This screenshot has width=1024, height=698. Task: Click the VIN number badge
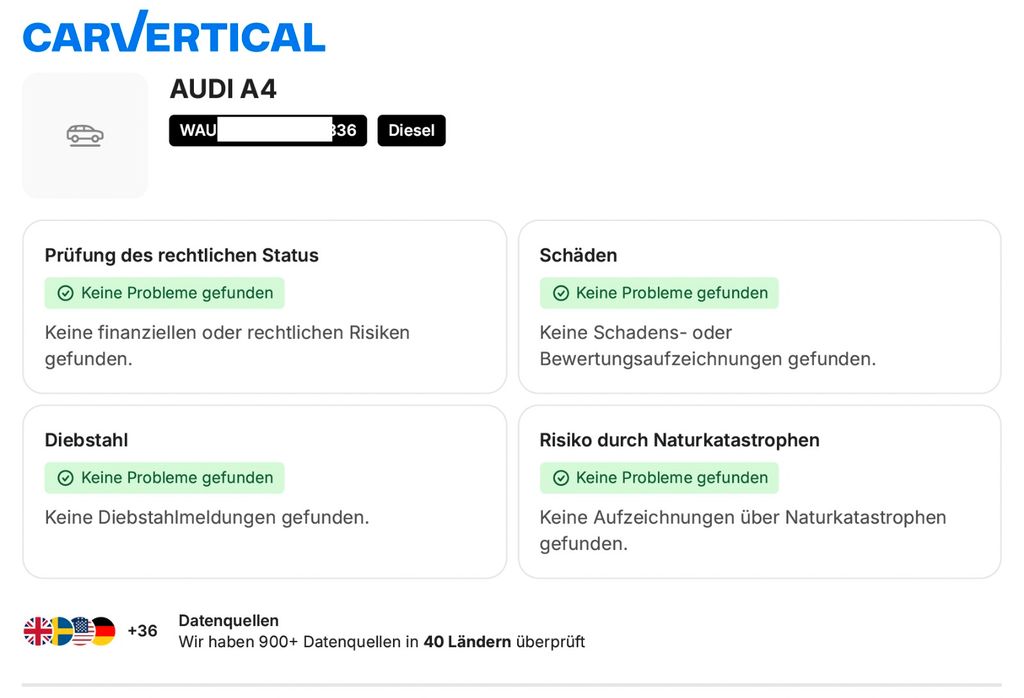click(268, 131)
